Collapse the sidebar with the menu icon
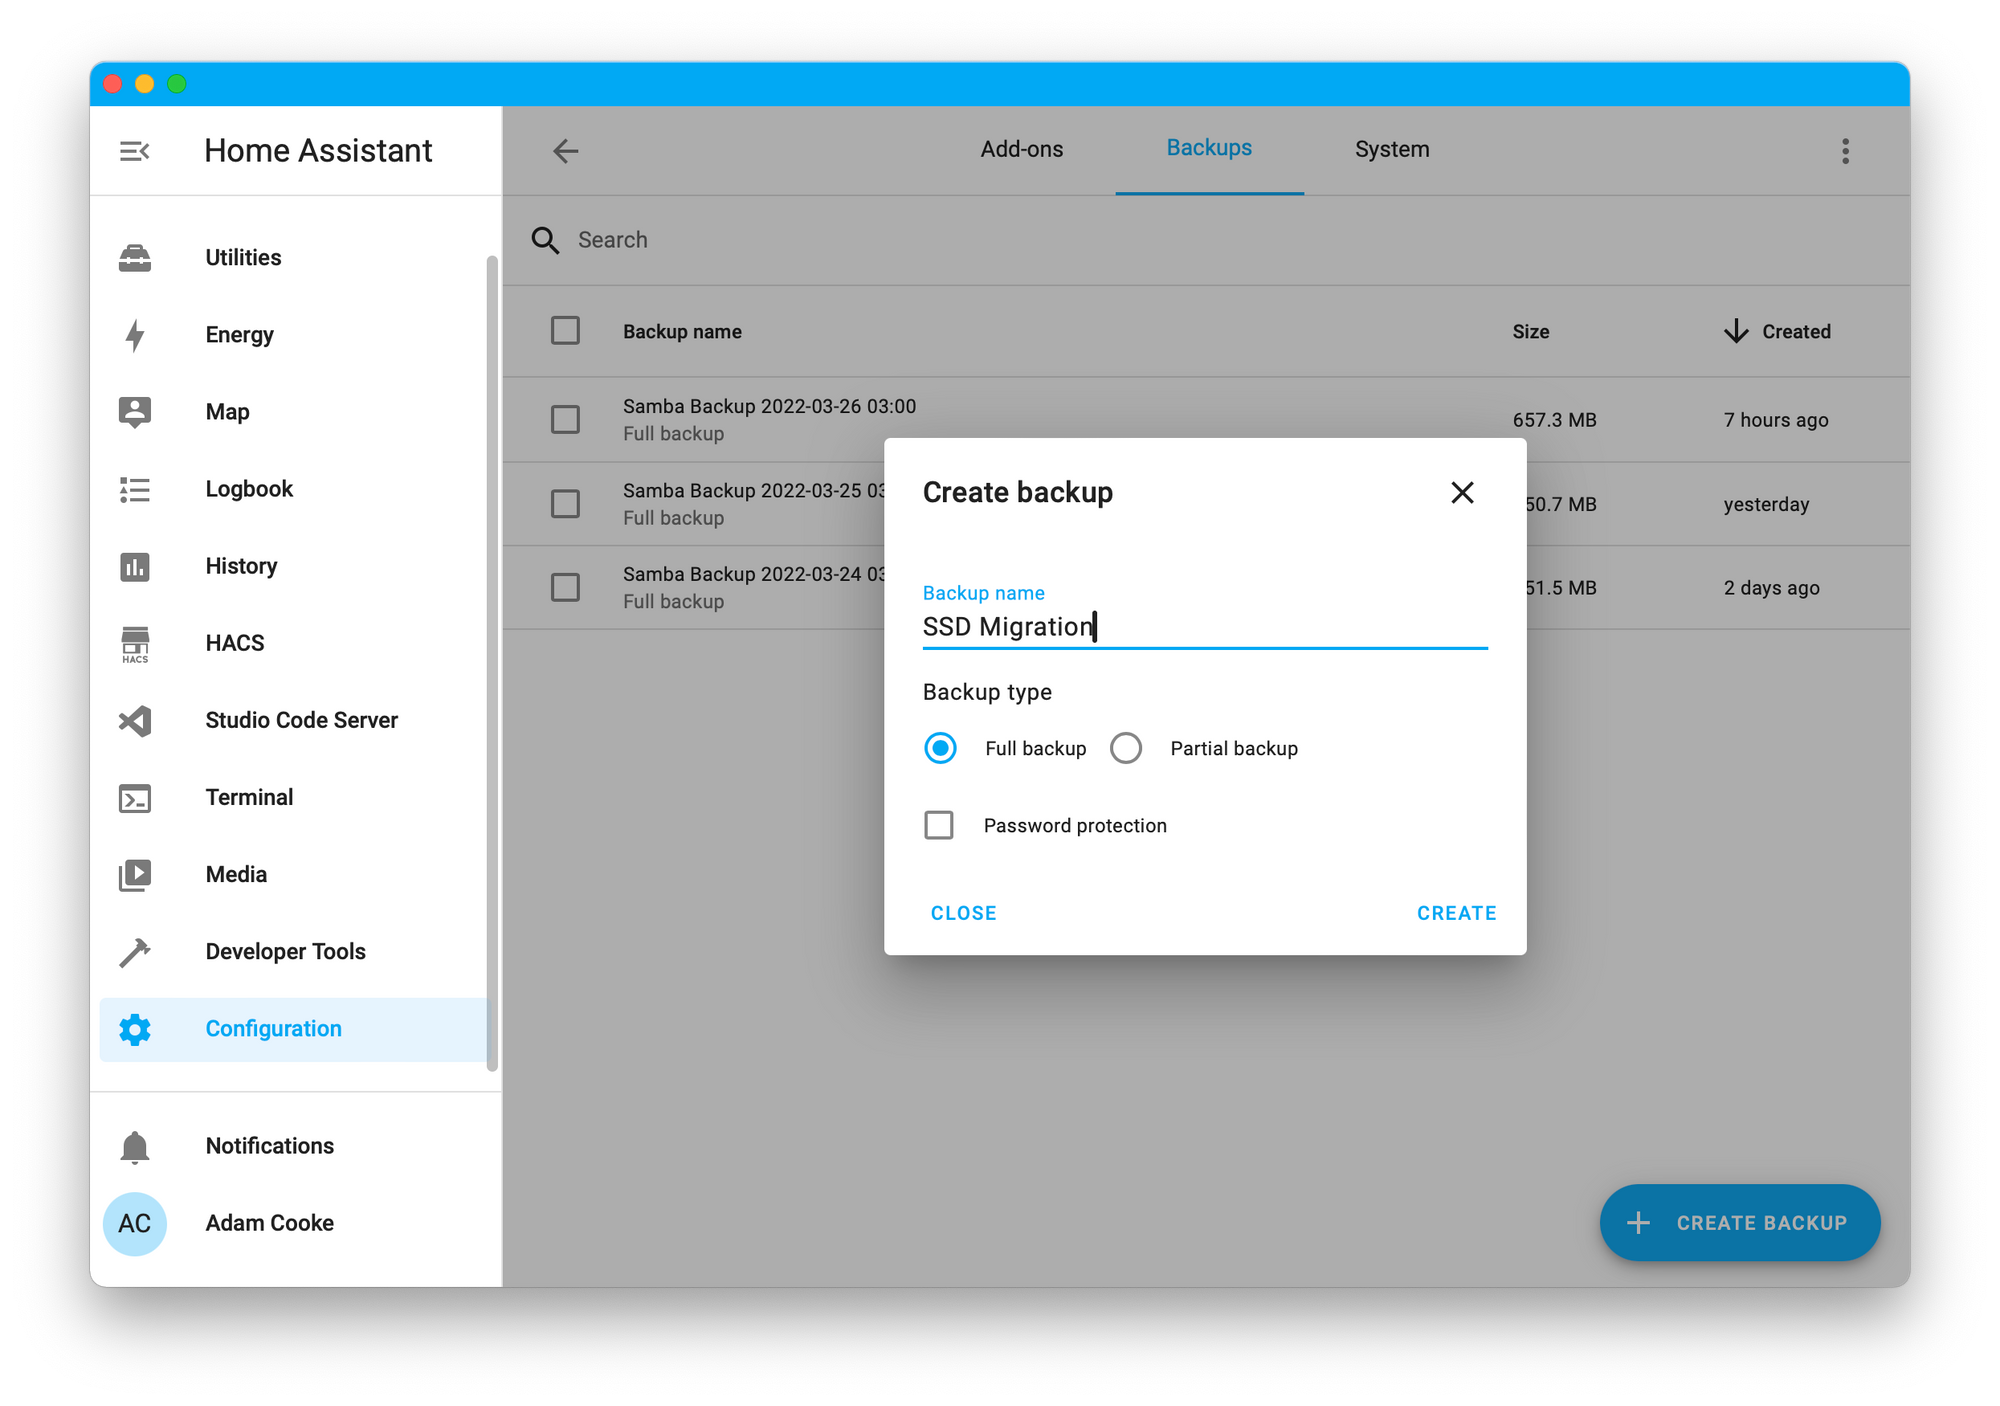The height and width of the screenshot is (1406, 2000). tap(134, 151)
